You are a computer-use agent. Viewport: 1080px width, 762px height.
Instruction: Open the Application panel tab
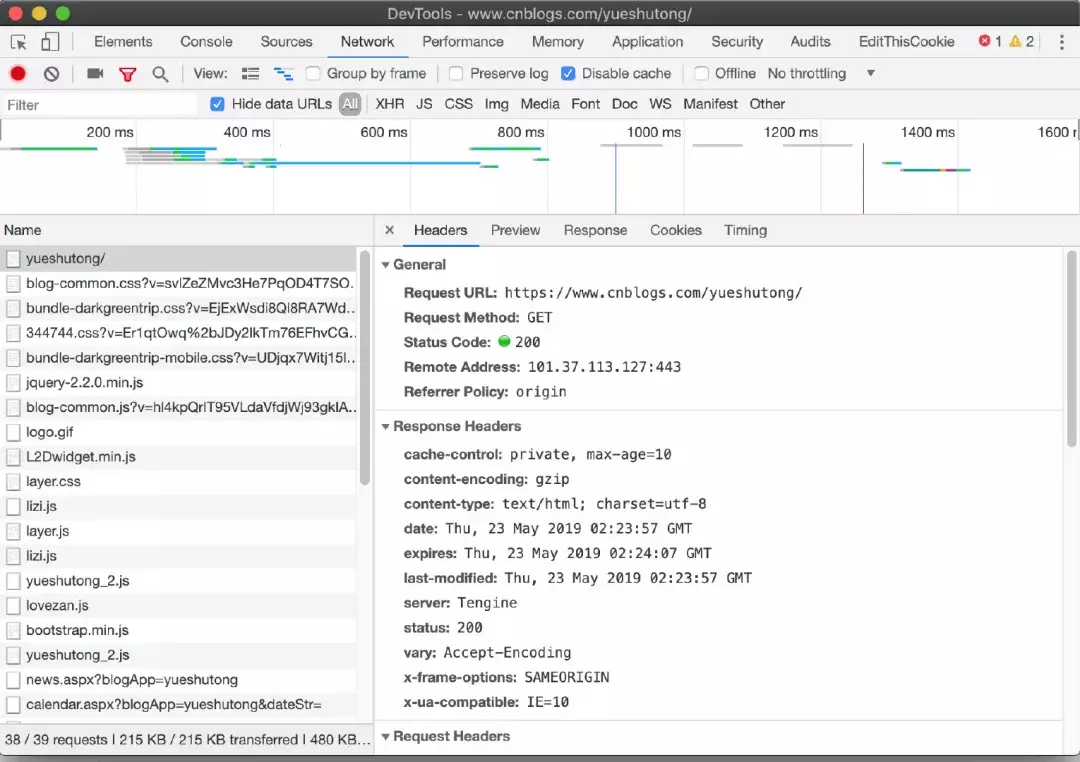tap(647, 41)
